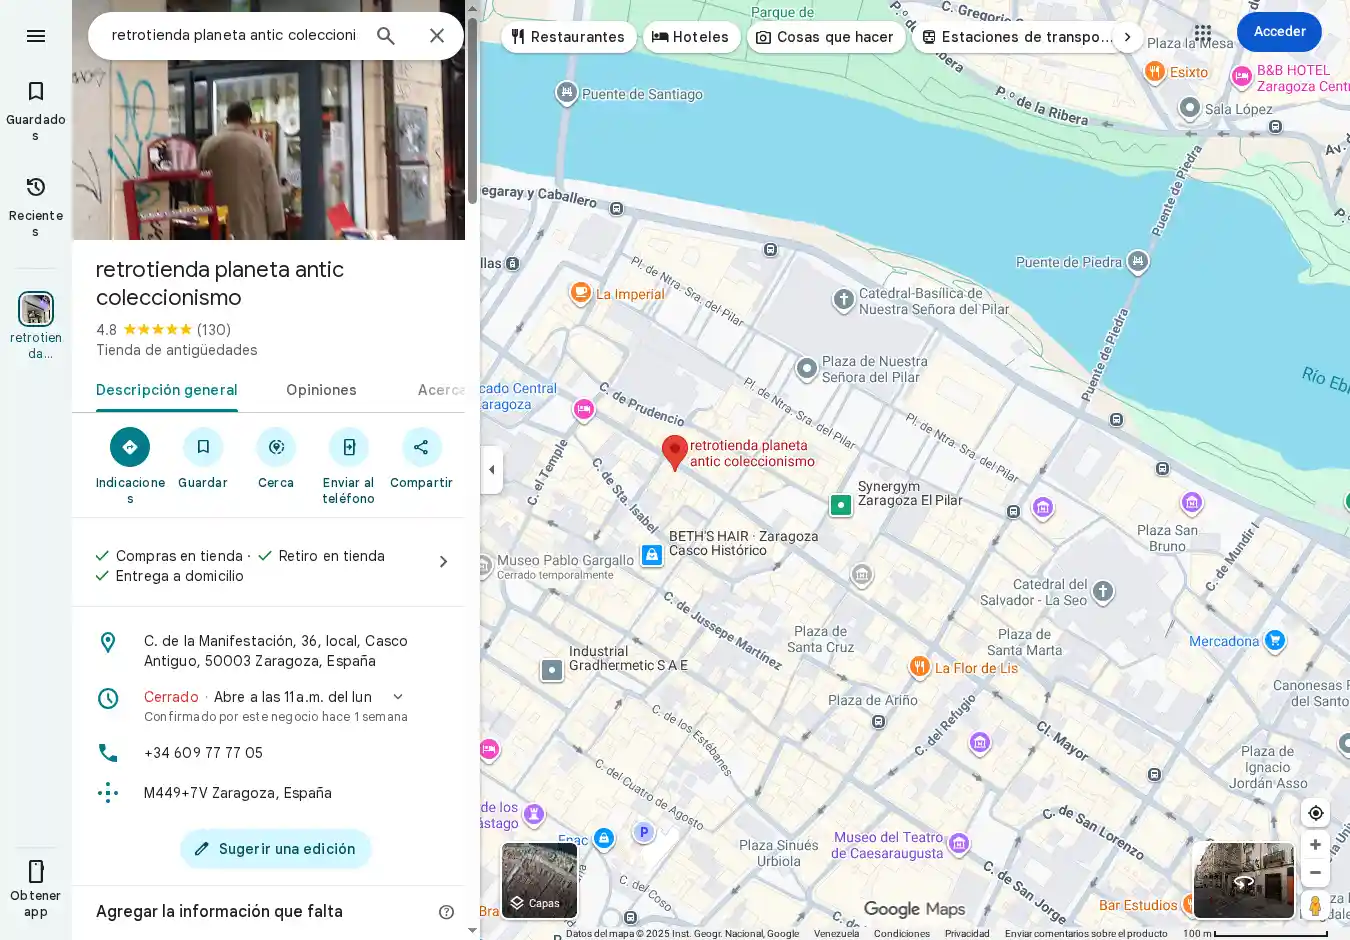
Task: Expand the opening hours dropdown
Action: 398,697
